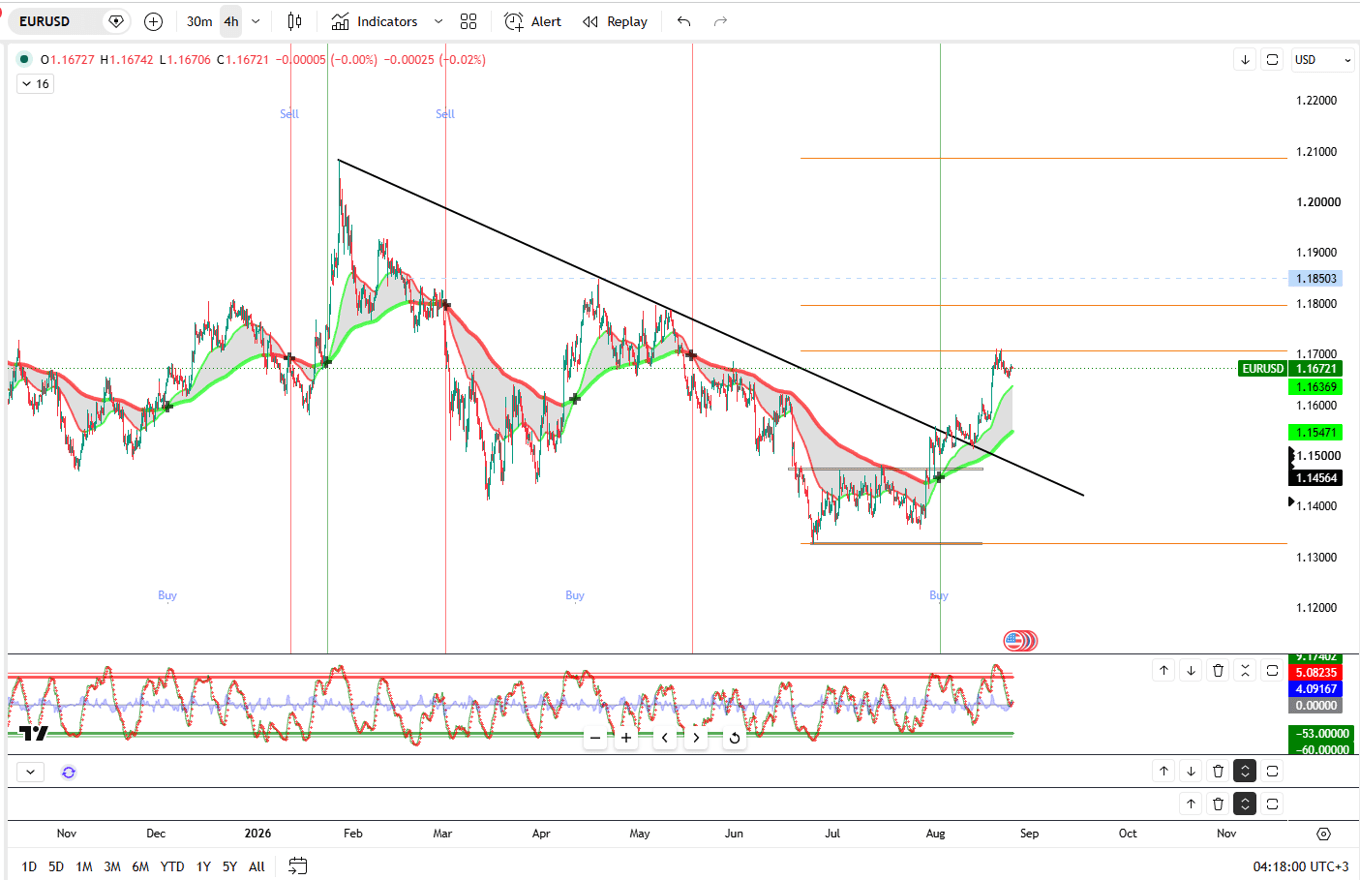Screen dimensions: 1360x880
Task: Collapse the oscillator pane
Action: (1245, 670)
